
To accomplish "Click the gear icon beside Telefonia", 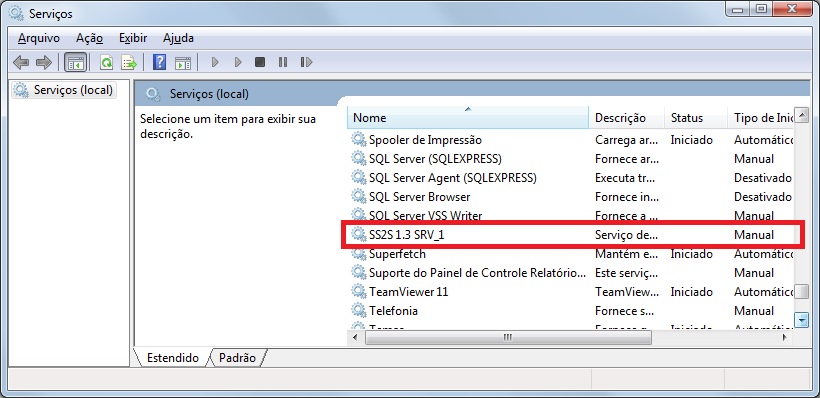I will click(x=358, y=311).
